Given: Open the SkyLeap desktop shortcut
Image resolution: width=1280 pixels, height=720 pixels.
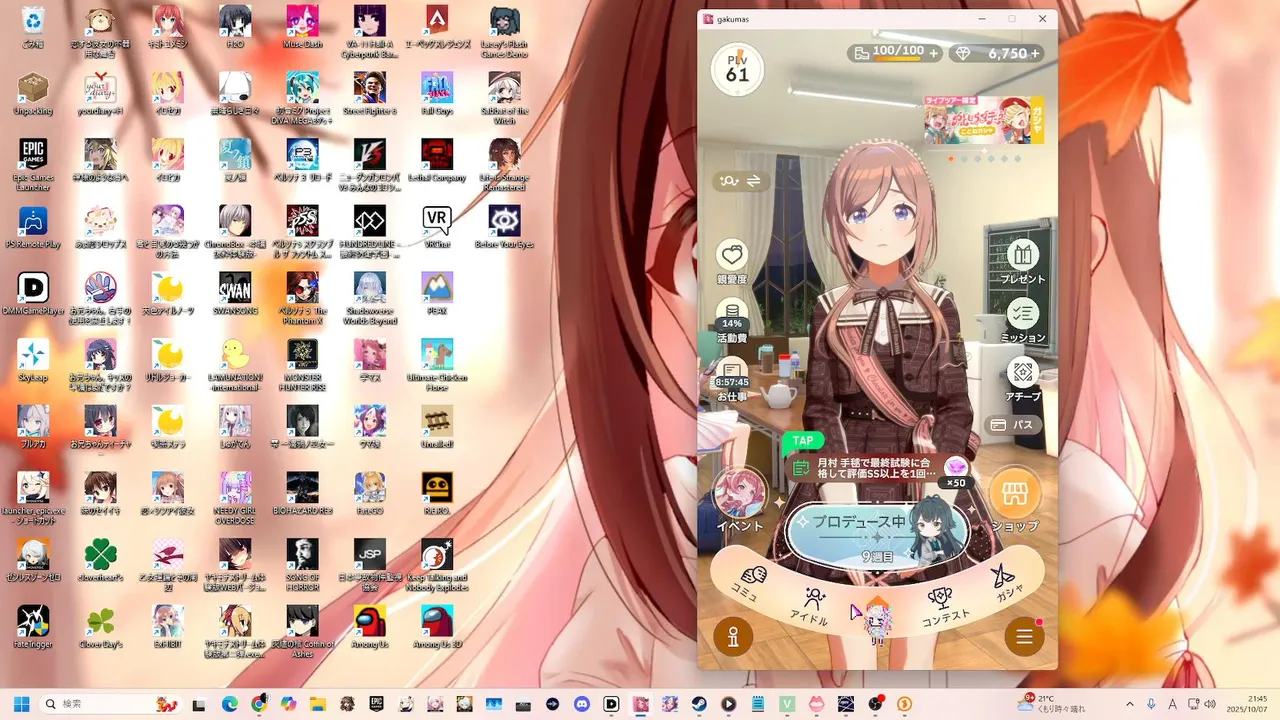Looking at the screenshot, I should point(33,360).
